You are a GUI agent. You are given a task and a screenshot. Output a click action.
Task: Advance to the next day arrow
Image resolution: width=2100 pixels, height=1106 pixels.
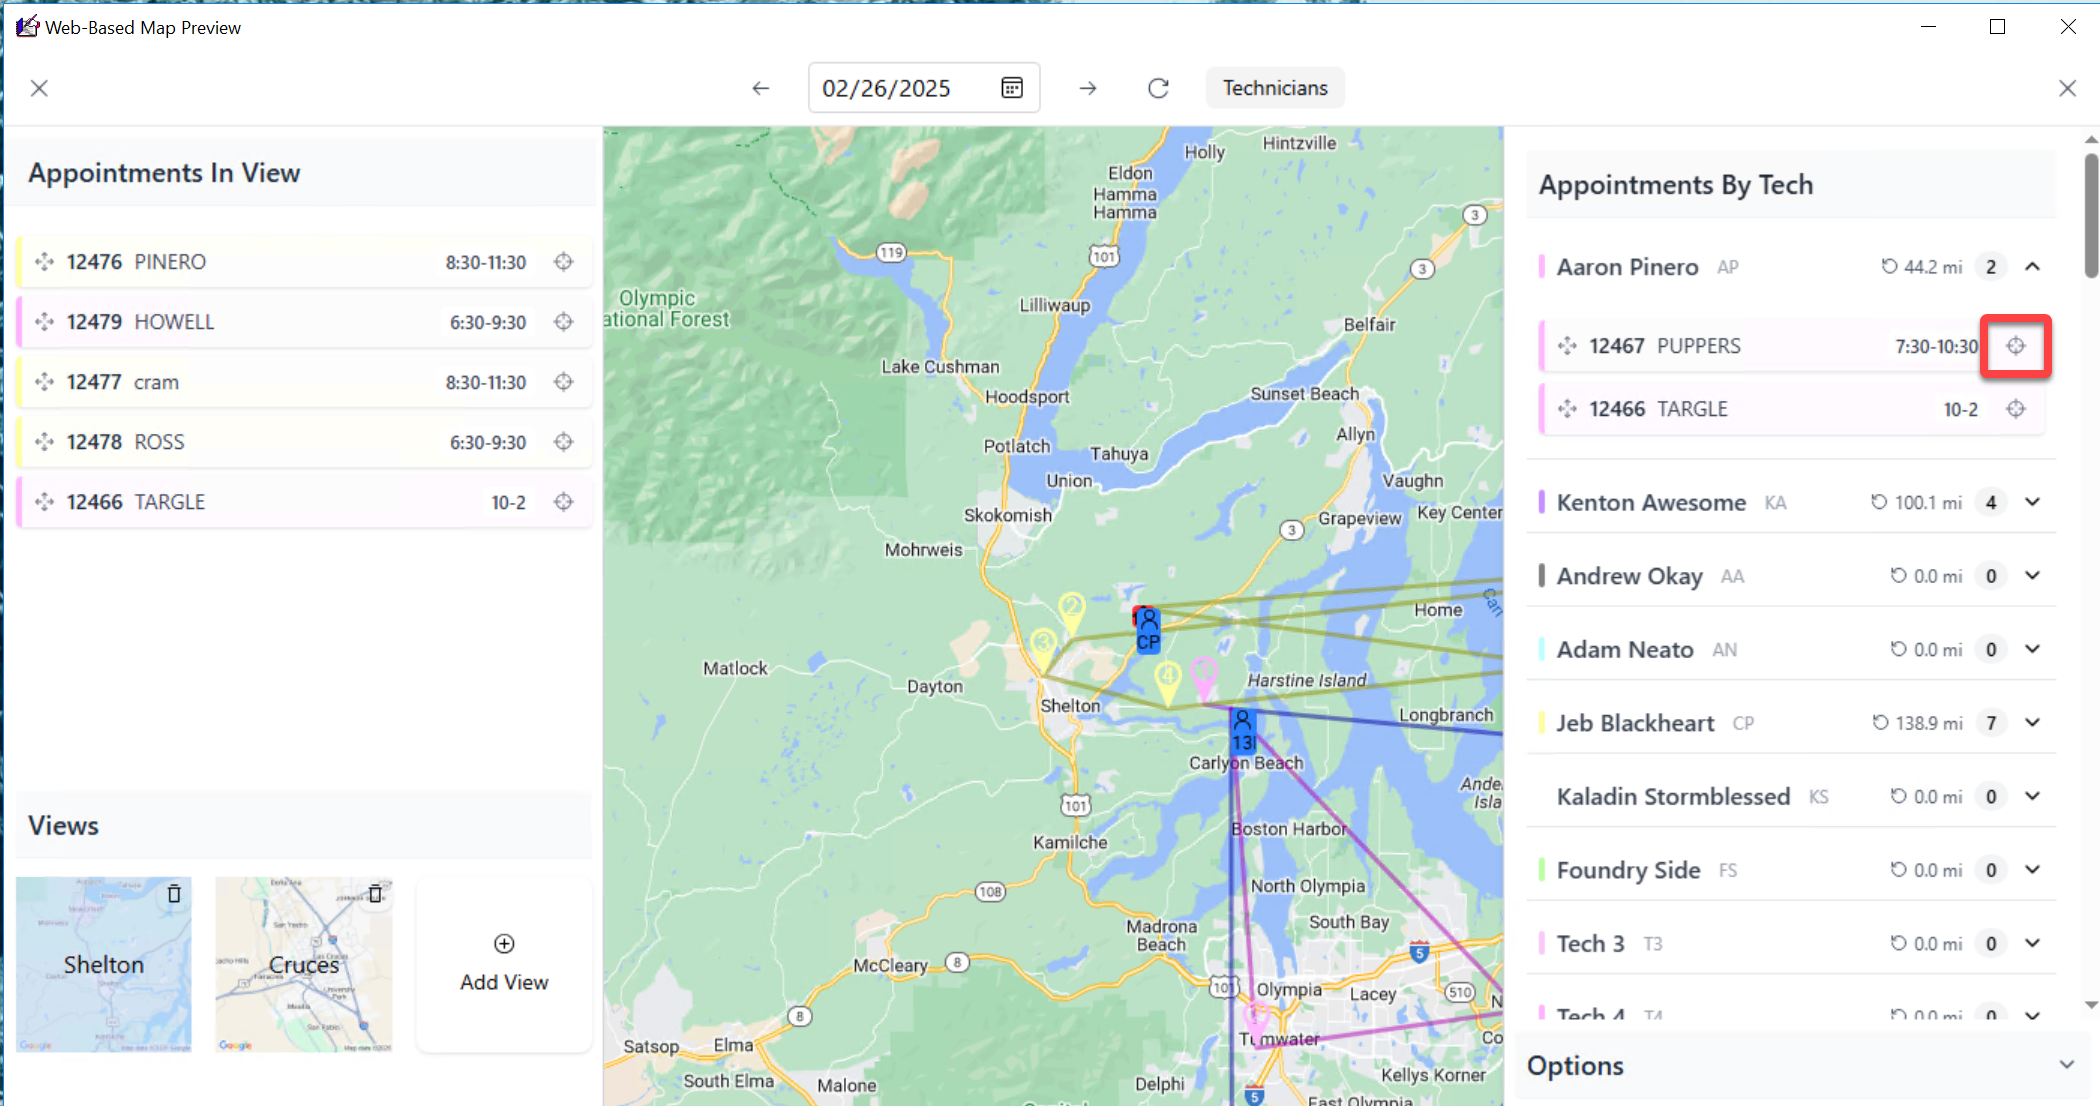pos(1088,88)
